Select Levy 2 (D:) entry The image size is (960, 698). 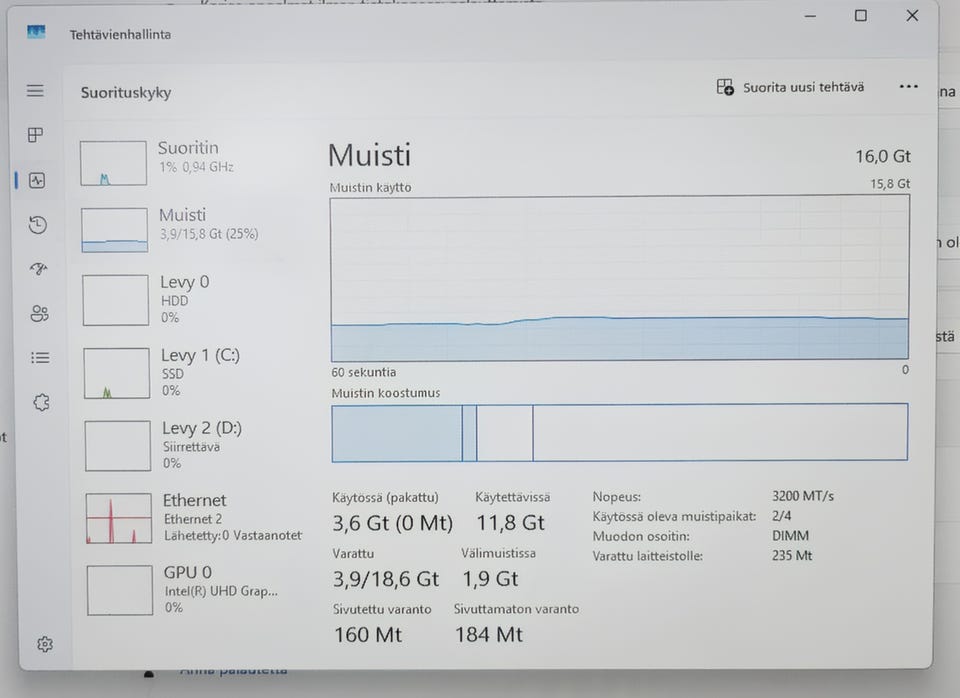(x=193, y=445)
